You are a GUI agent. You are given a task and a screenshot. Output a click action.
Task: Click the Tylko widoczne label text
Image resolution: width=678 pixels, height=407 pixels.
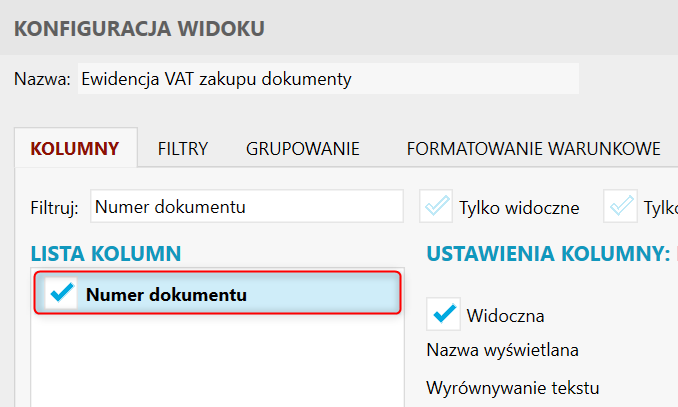(x=519, y=208)
